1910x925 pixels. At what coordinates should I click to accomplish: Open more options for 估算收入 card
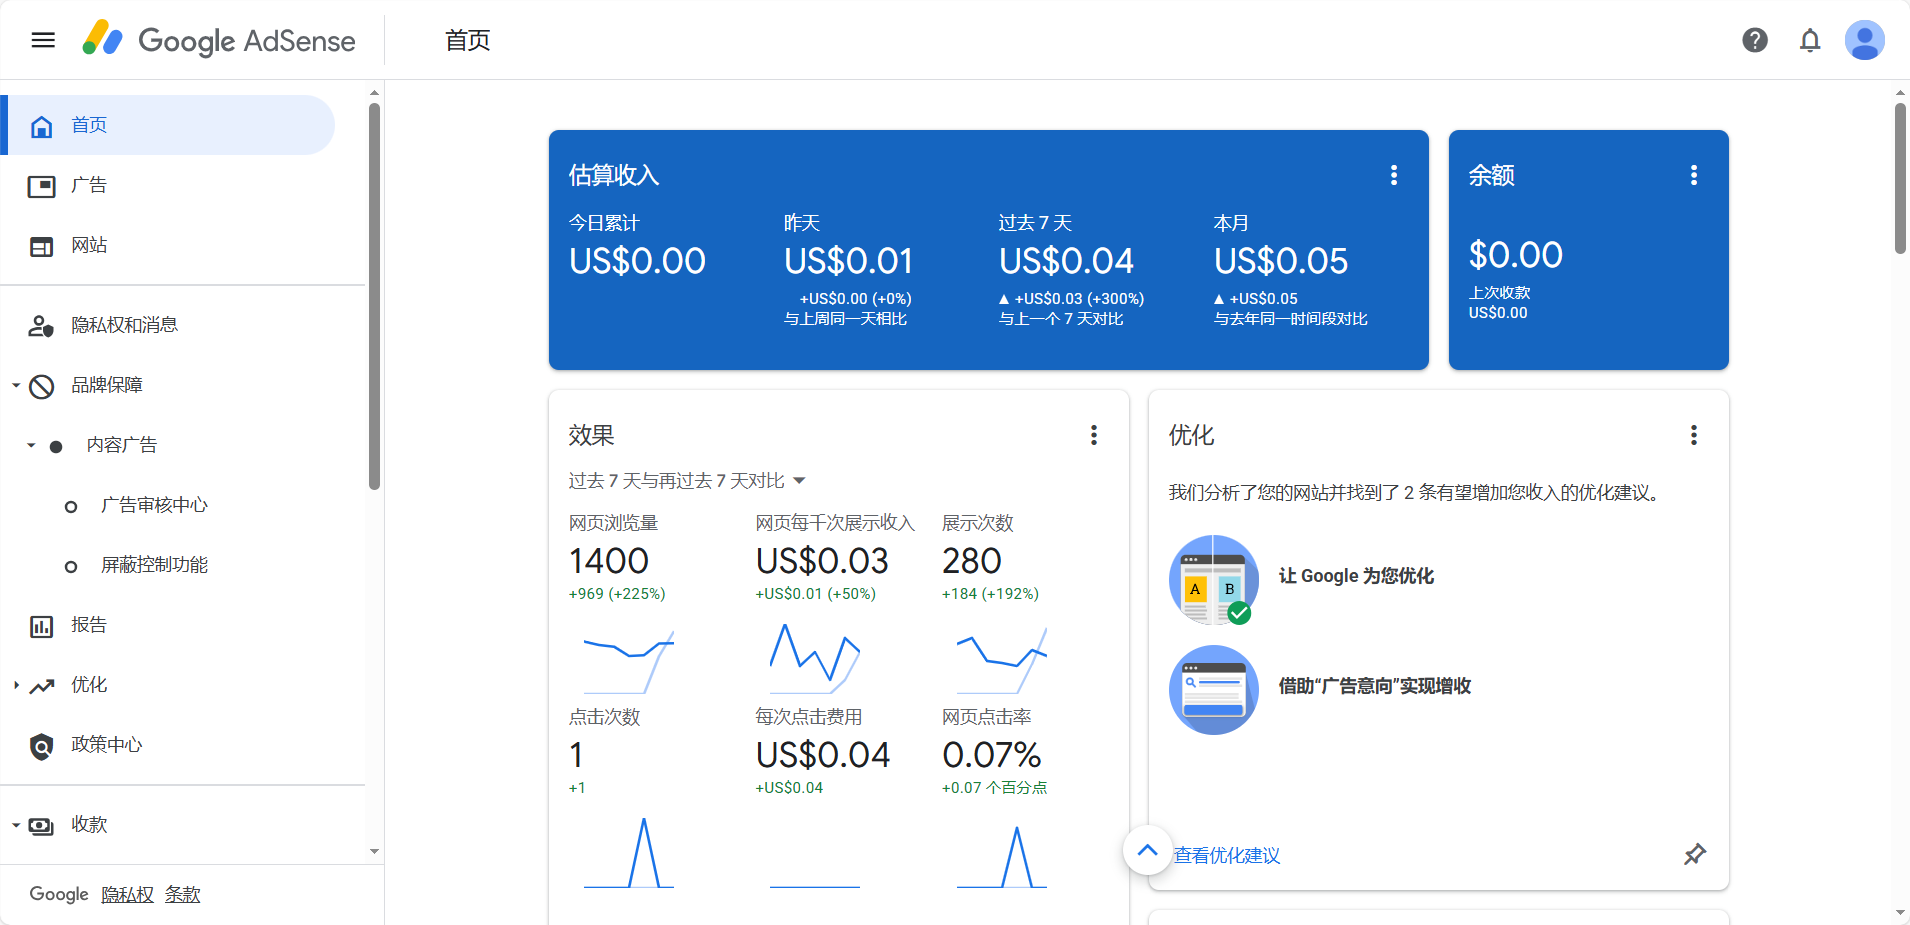pos(1393,176)
